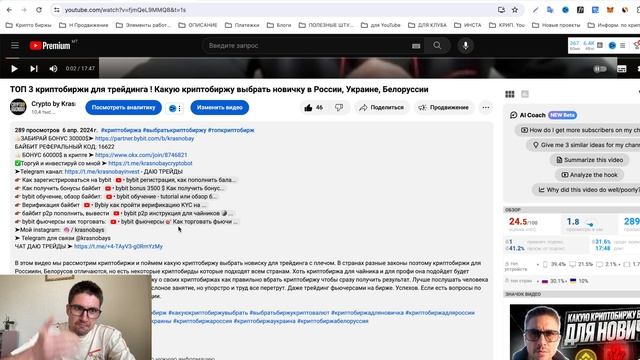This screenshot has height=360, width=640.
Task: Click the Поделиться share button
Action: tap(382, 108)
